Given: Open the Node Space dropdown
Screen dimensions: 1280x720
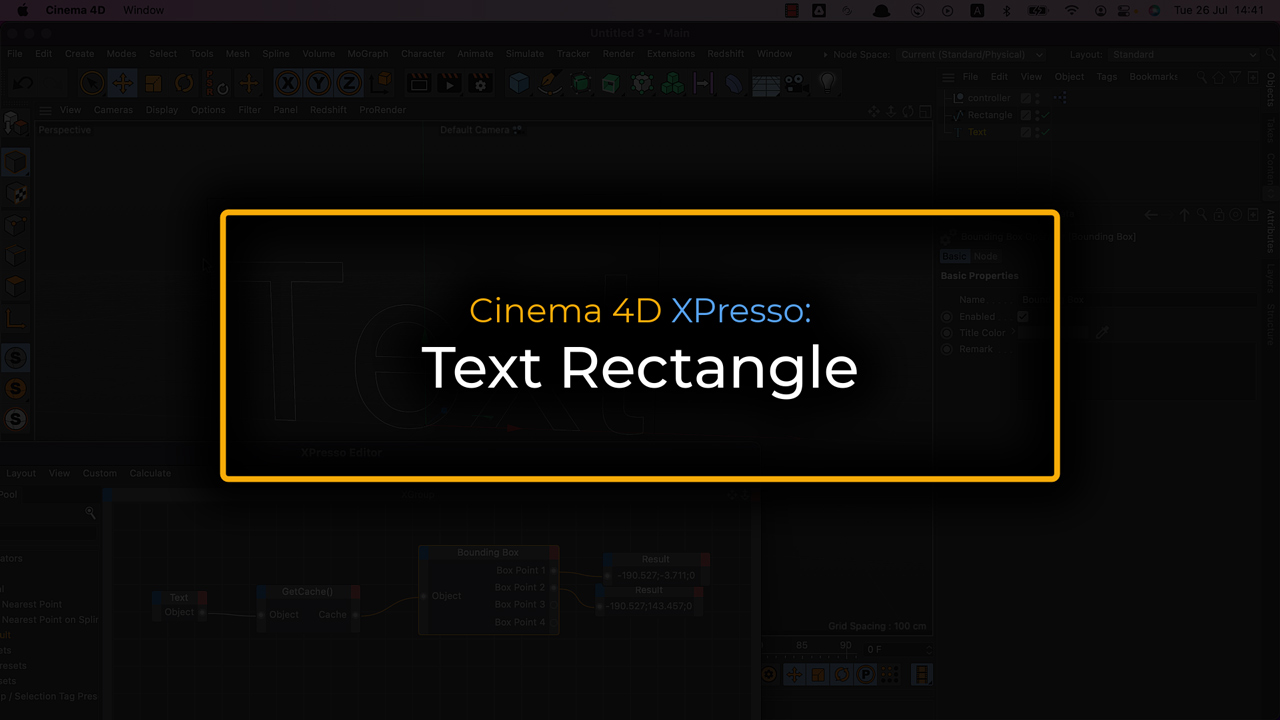Looking at the screenshot, I should [x=971, y=55].
